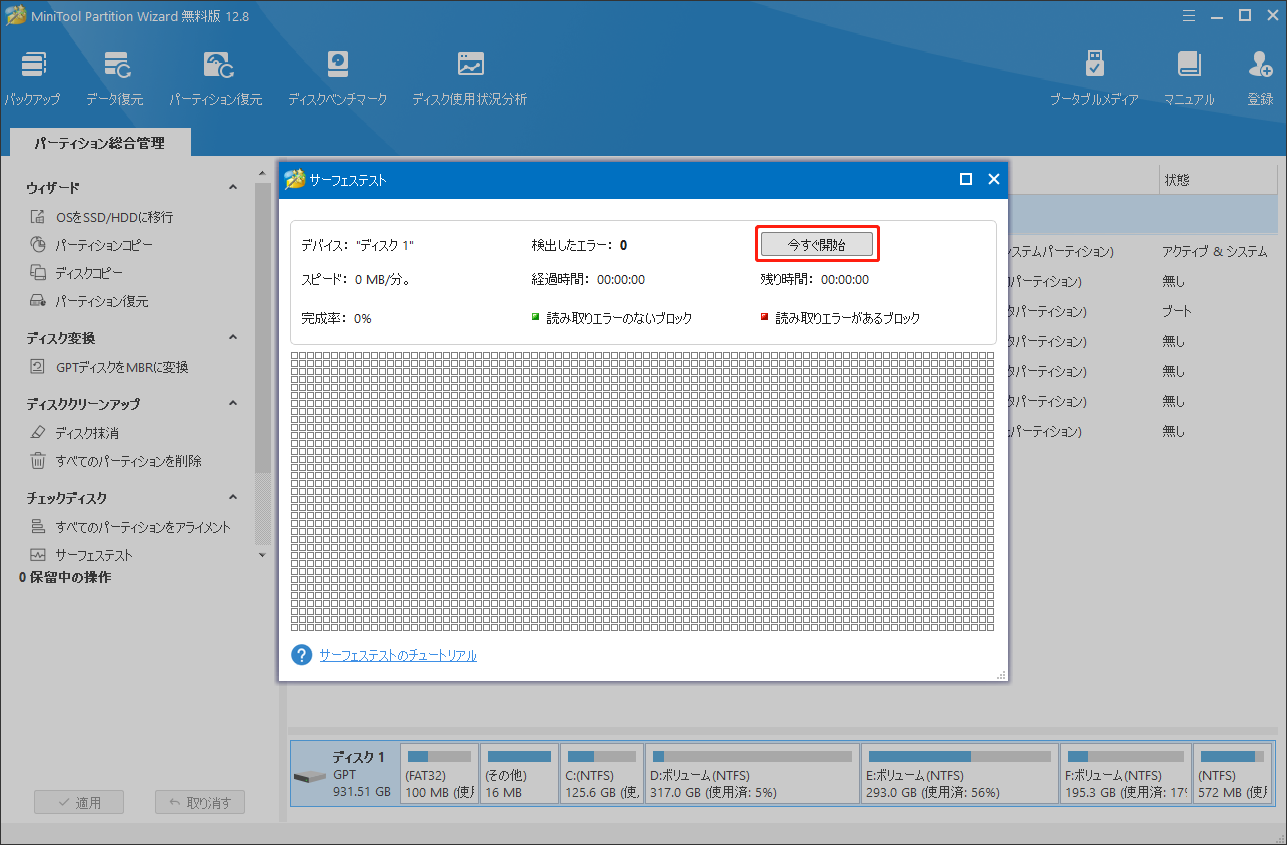
Task: Click the 経過時間: 00:00:00 text
Action: (588, 280)
